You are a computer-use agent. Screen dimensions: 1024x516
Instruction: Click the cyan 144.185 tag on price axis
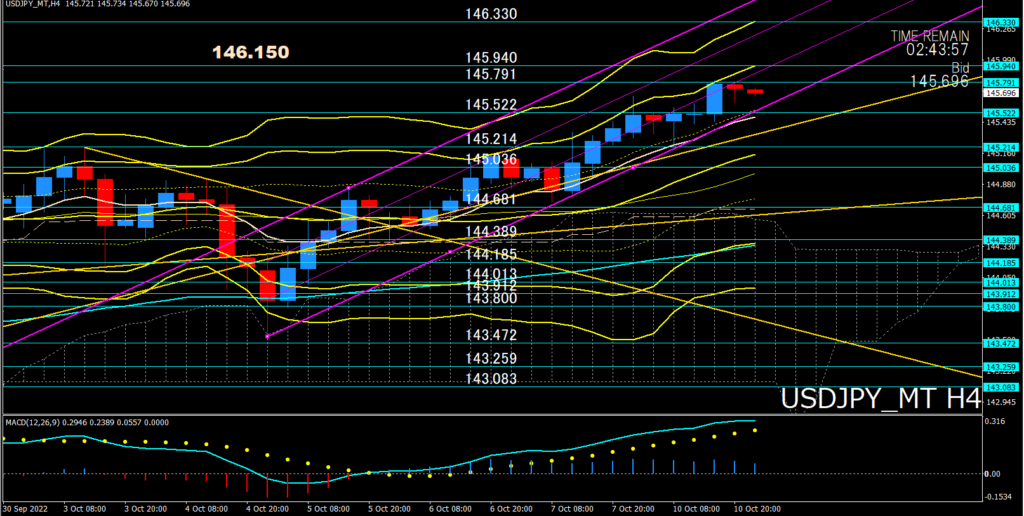point(1000,263)
